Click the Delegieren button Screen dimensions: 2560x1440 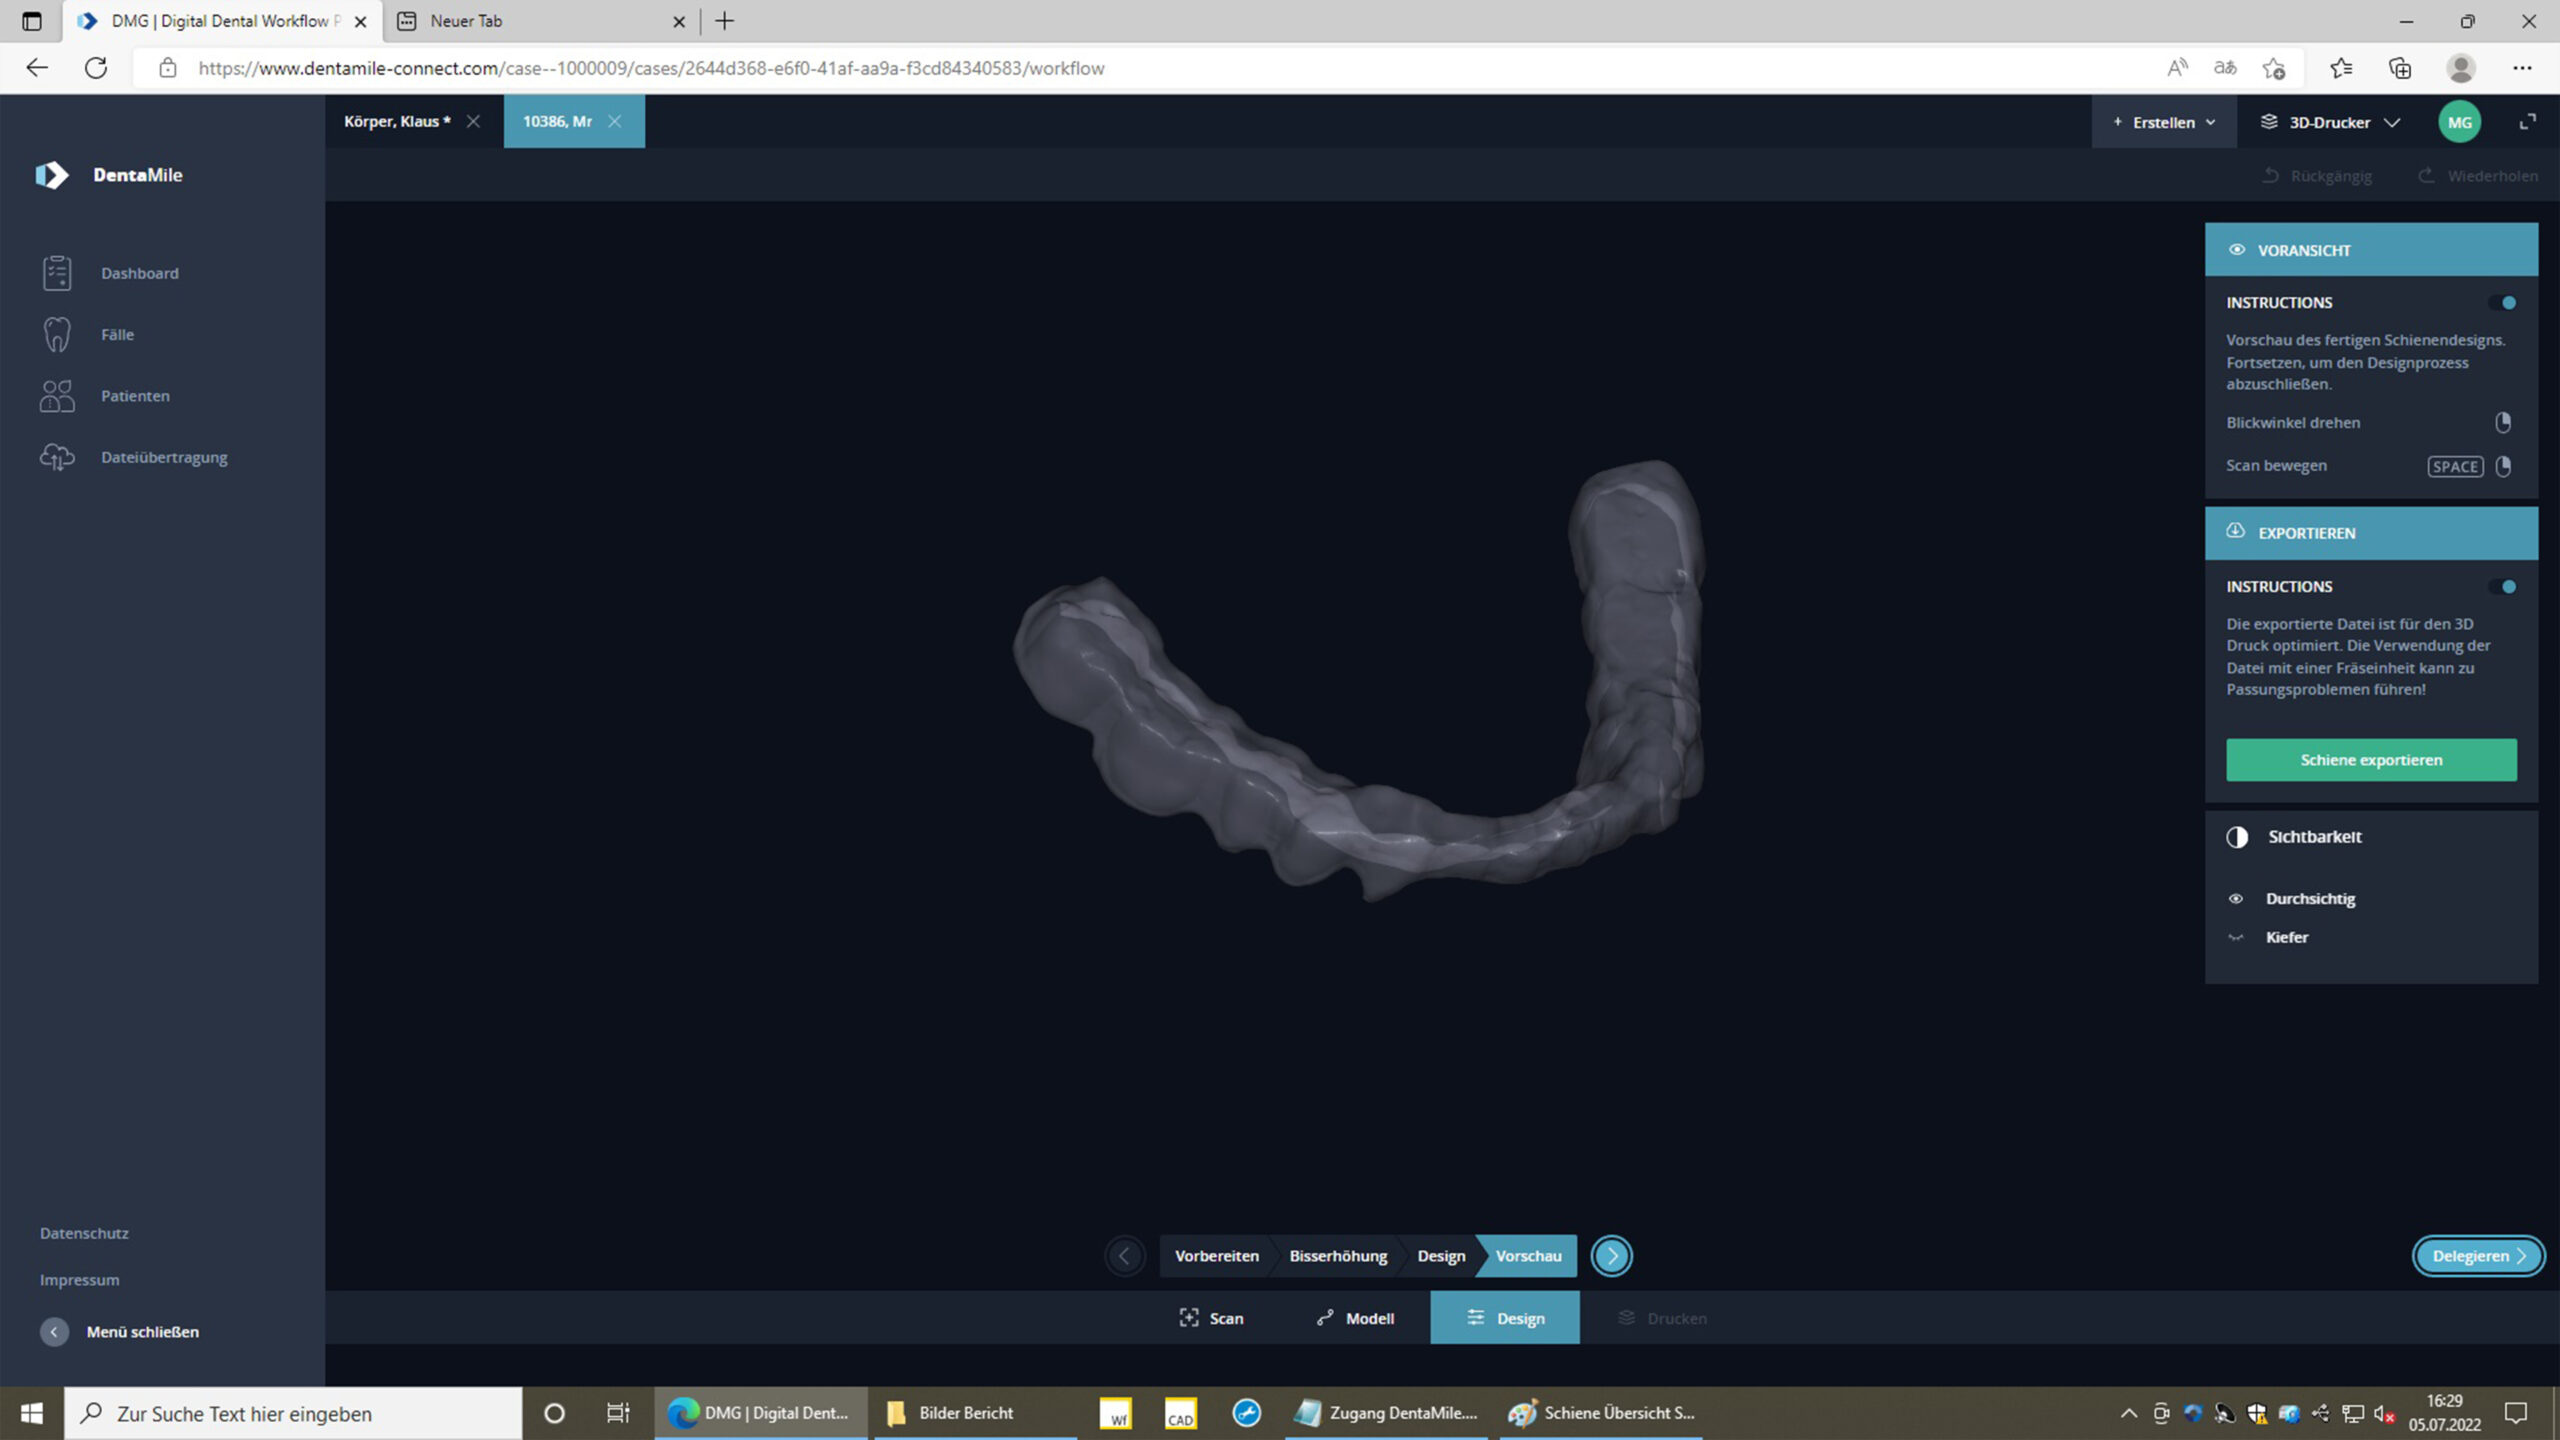[2478, 1256]
